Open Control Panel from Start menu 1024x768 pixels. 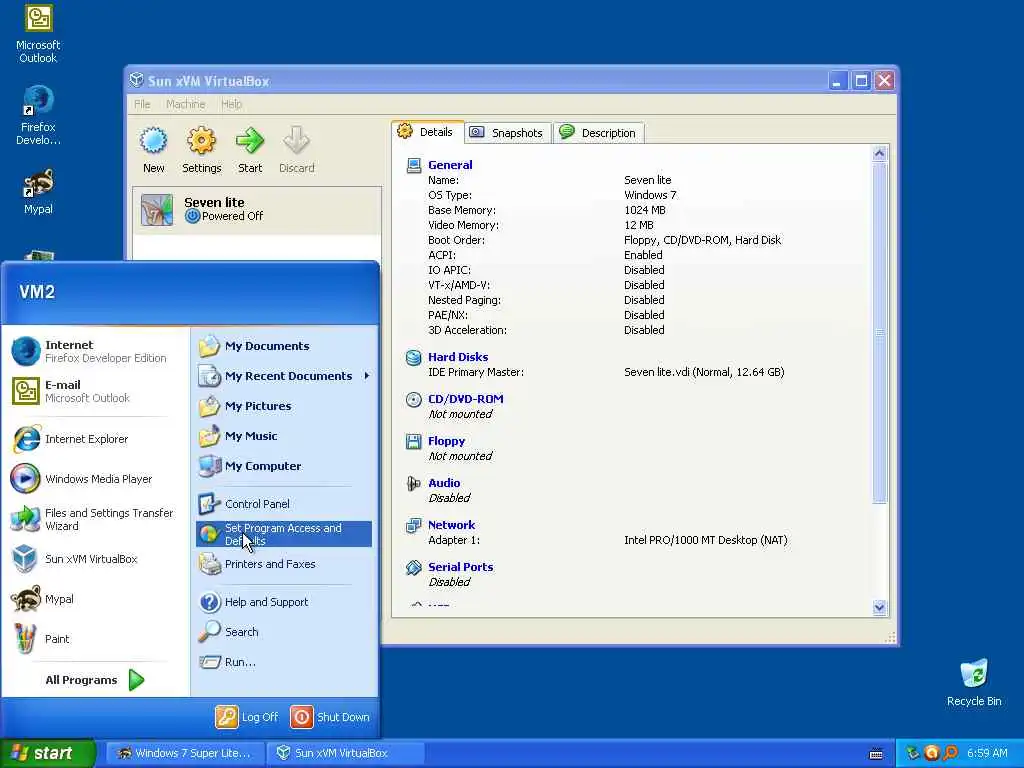(284, 504)
